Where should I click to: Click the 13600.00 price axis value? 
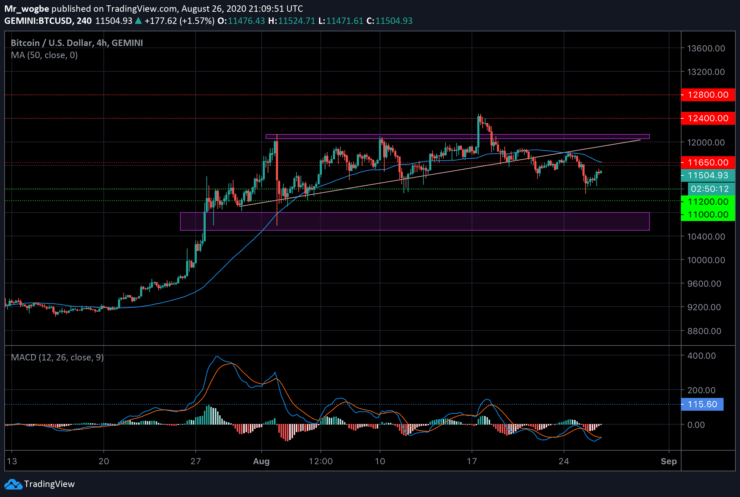[706, 48]
